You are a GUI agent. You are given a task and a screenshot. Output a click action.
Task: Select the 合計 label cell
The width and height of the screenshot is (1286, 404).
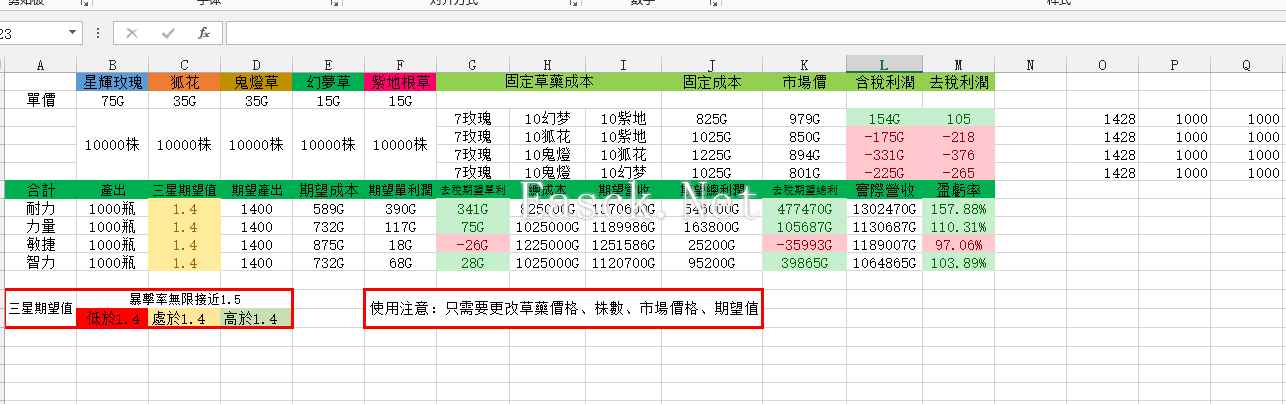pos(40,190)
